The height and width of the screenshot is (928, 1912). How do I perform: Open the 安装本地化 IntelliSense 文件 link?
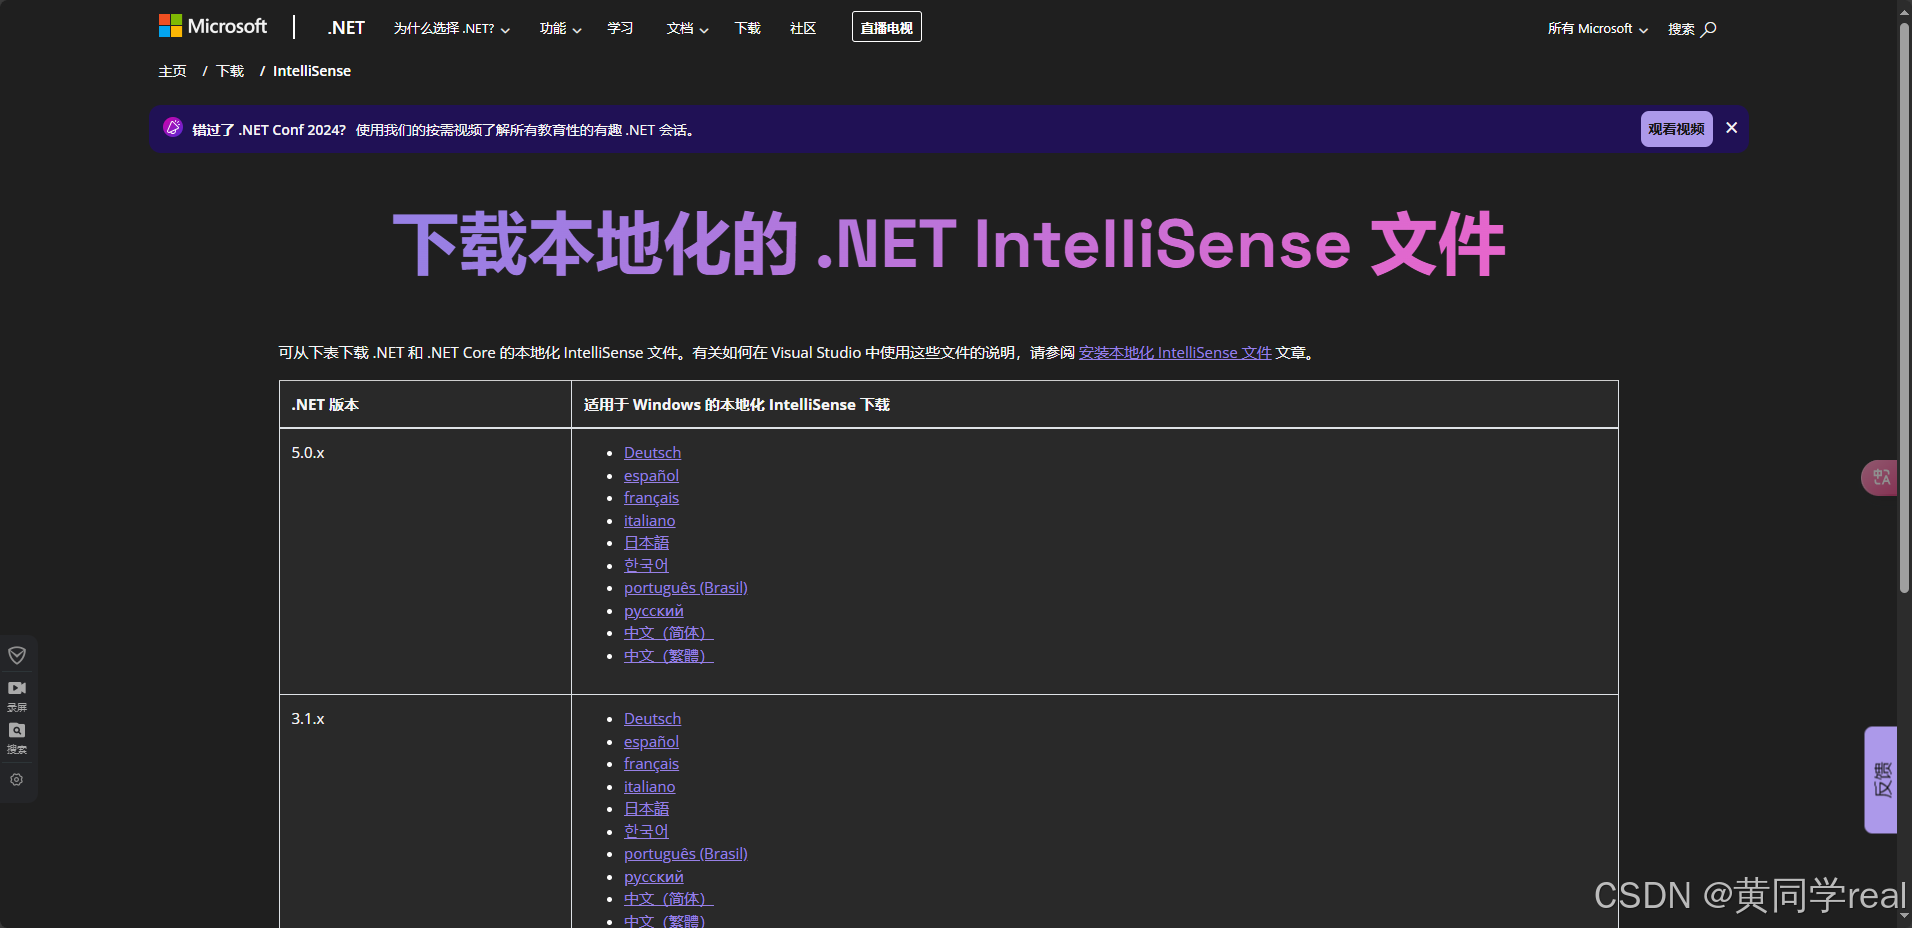(1174, 352)
